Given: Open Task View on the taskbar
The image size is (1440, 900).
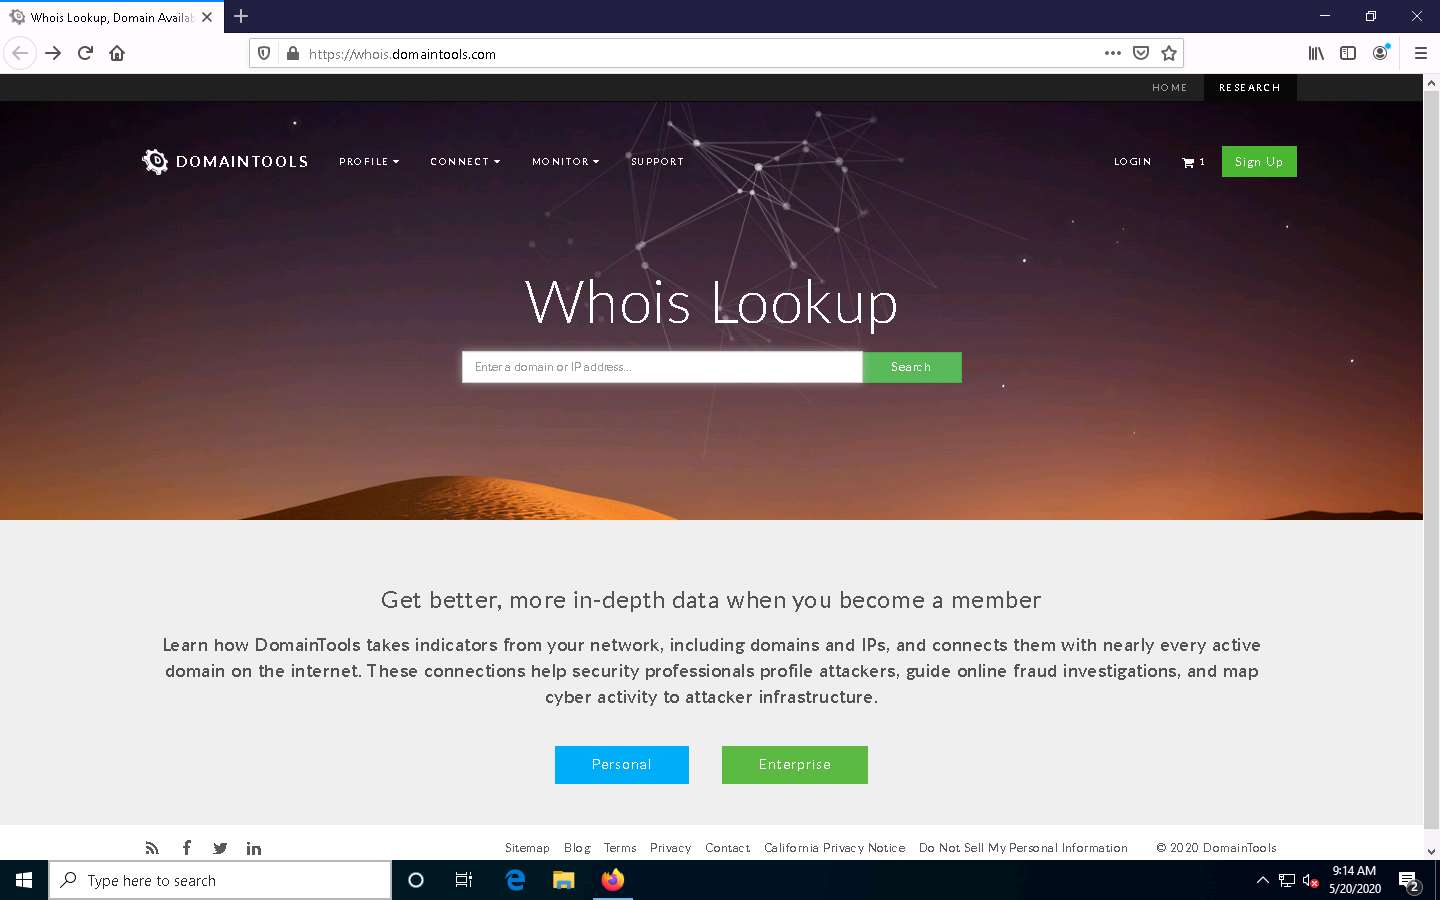Looking at the screenshot, I should (464, 880).
